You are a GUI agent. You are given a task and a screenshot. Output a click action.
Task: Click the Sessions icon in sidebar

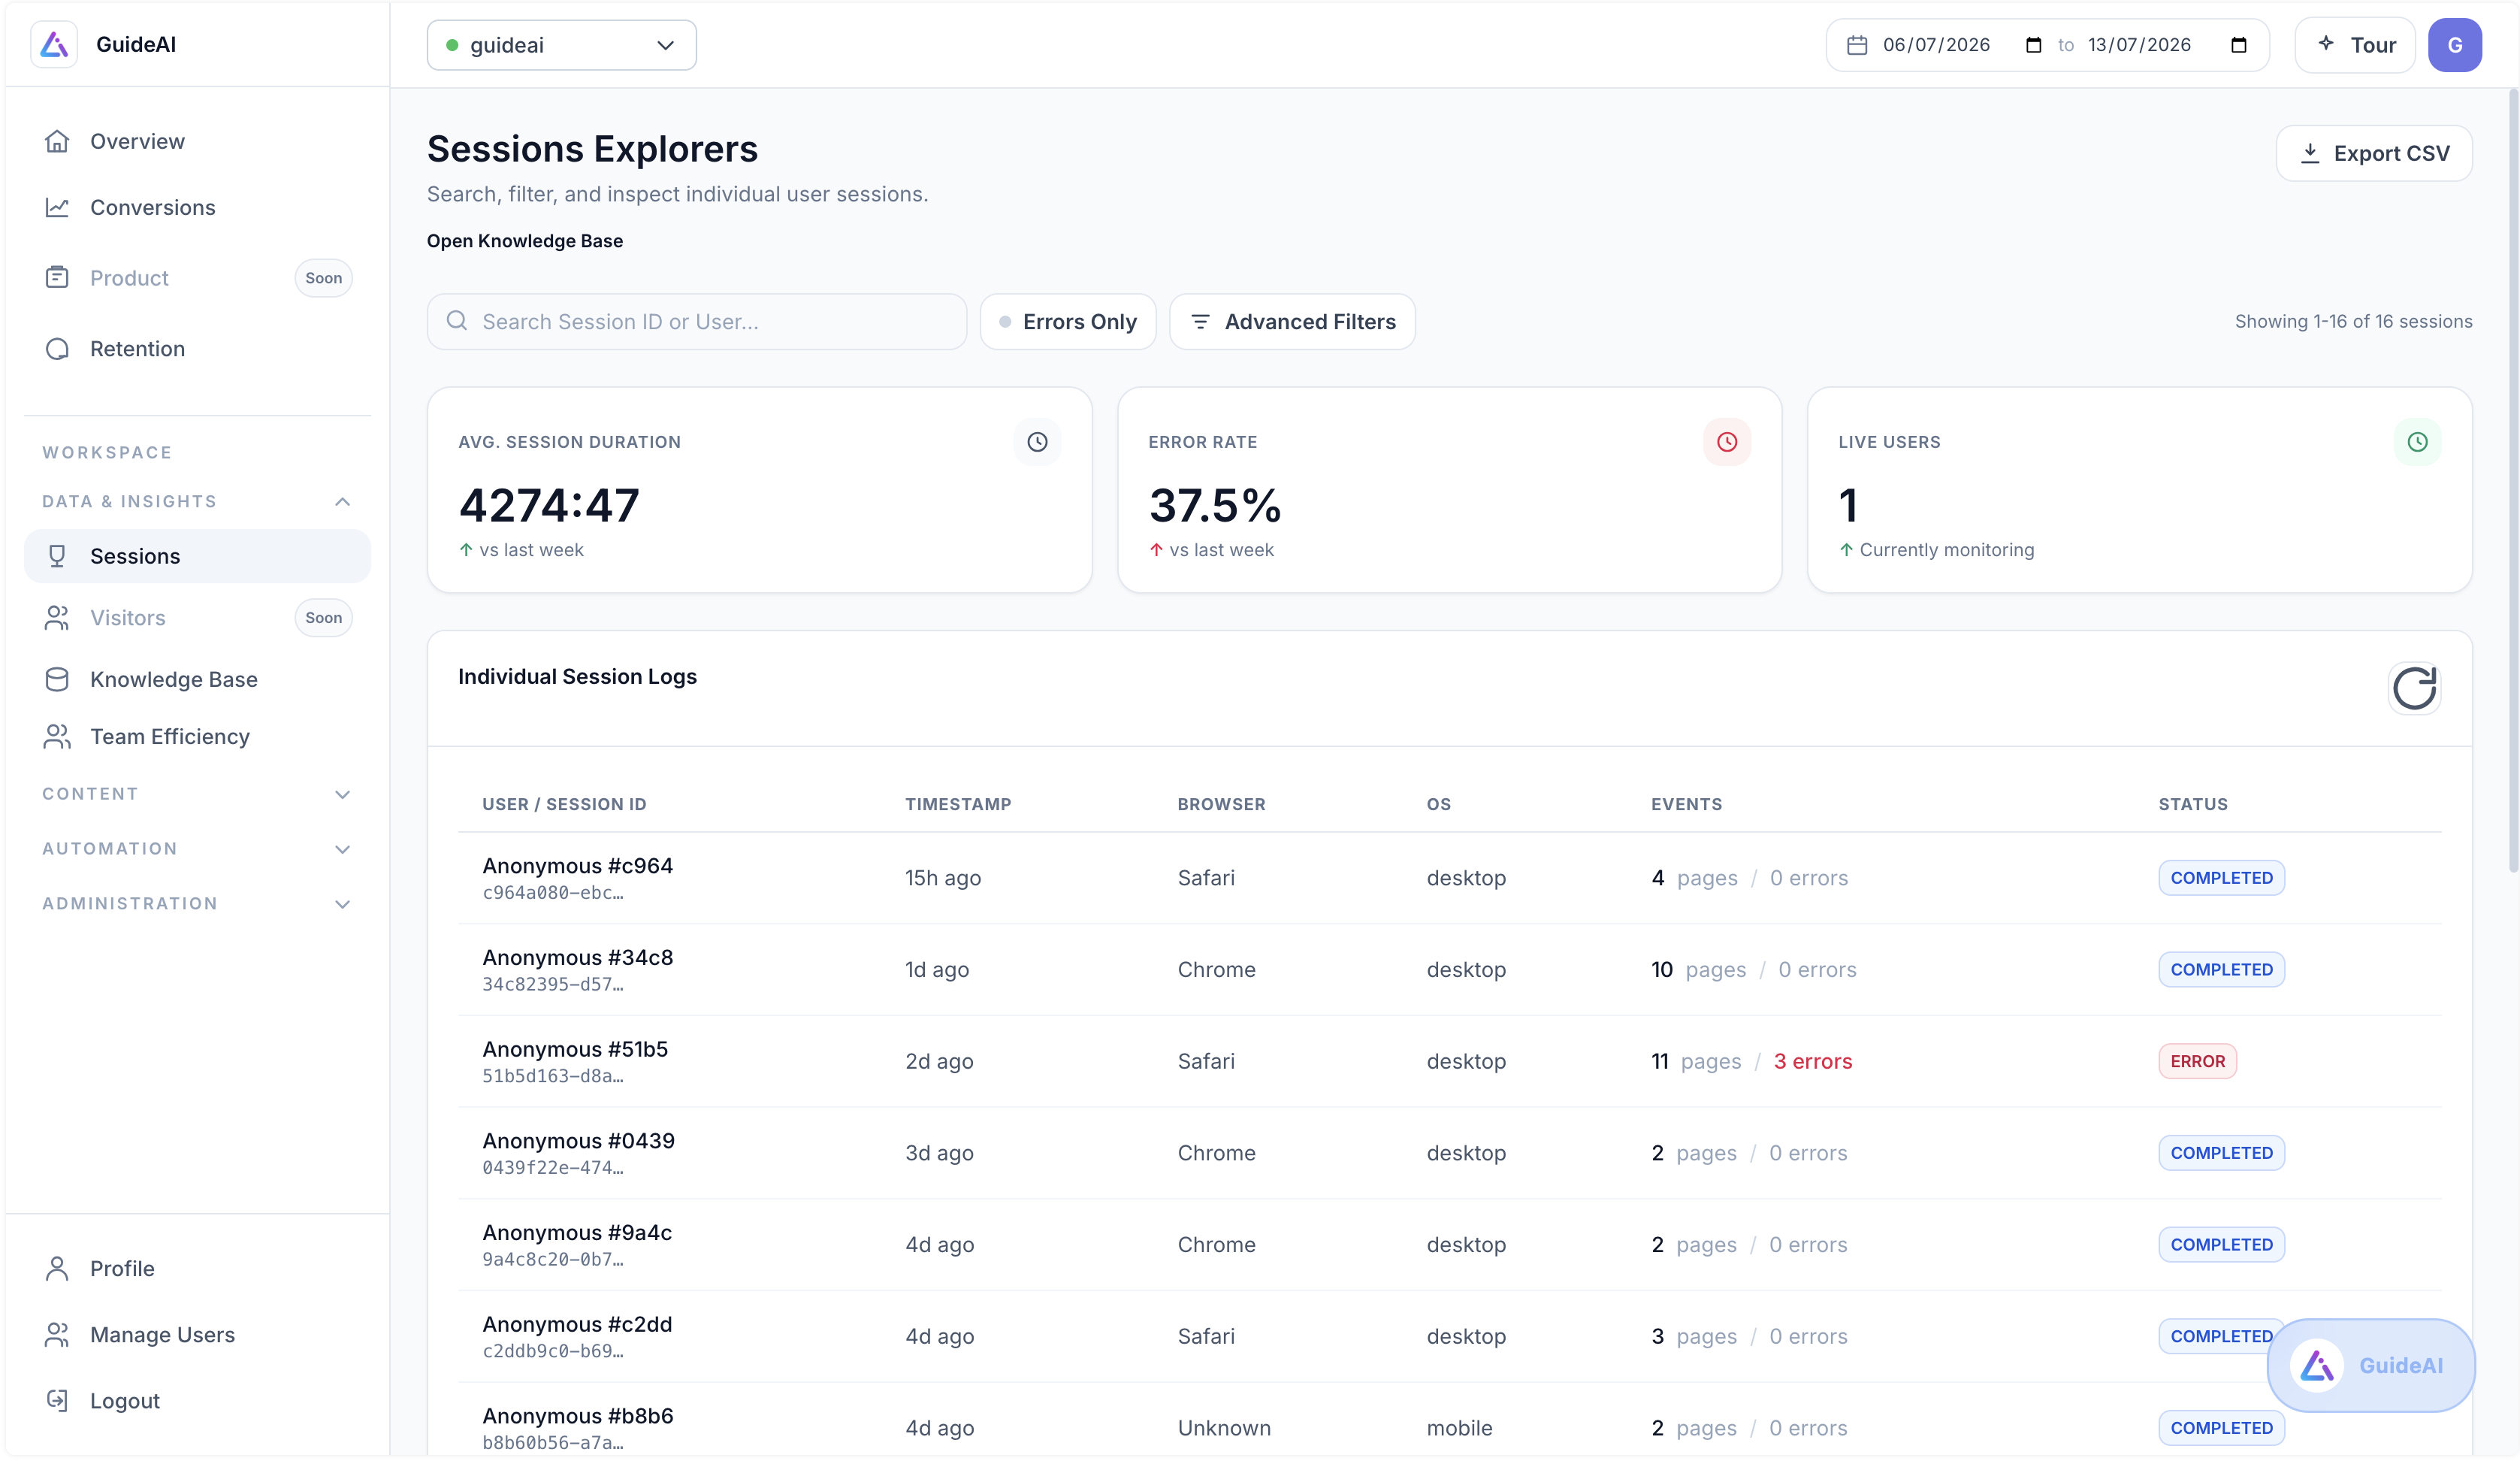57,556
